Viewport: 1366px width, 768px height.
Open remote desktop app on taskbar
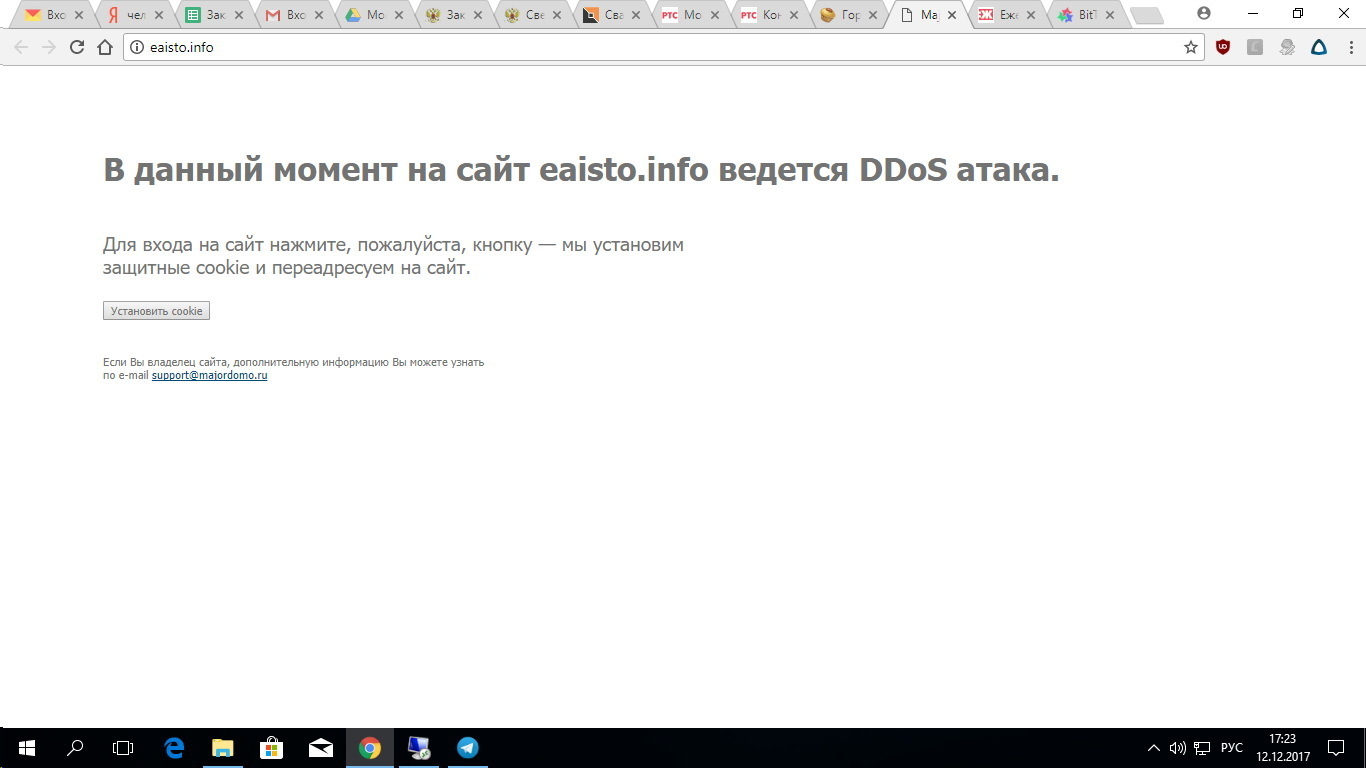tap(419, 748)
